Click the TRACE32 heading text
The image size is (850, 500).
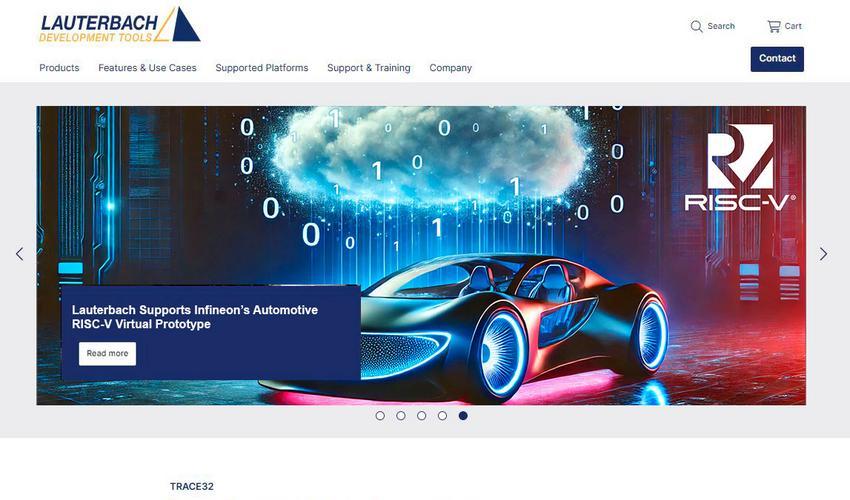click(192, 486)
